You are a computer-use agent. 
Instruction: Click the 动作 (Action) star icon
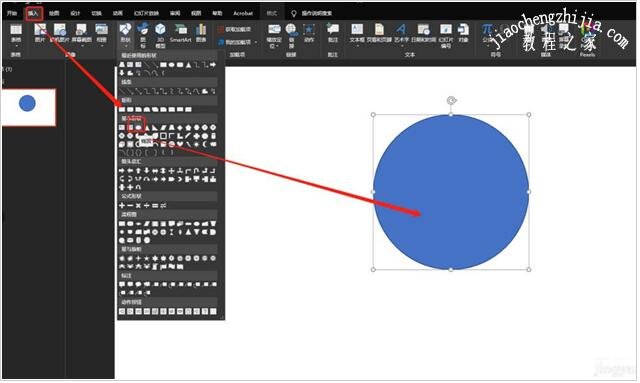(309, 33)
